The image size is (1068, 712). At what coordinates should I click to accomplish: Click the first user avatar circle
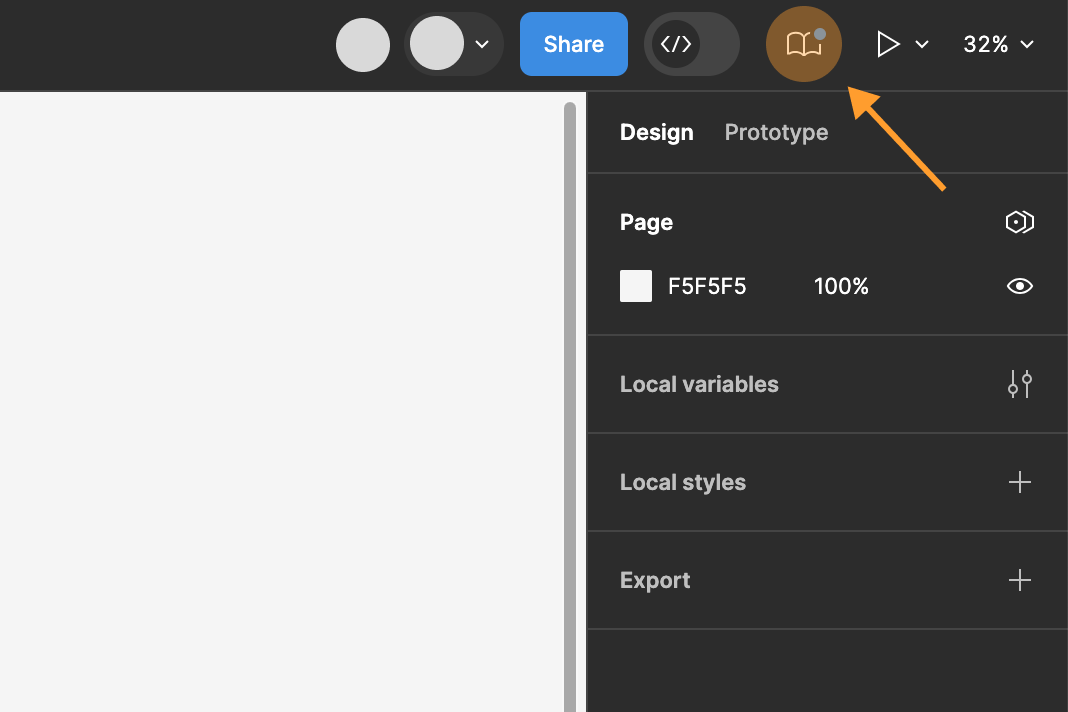click(x=363, y=45)
